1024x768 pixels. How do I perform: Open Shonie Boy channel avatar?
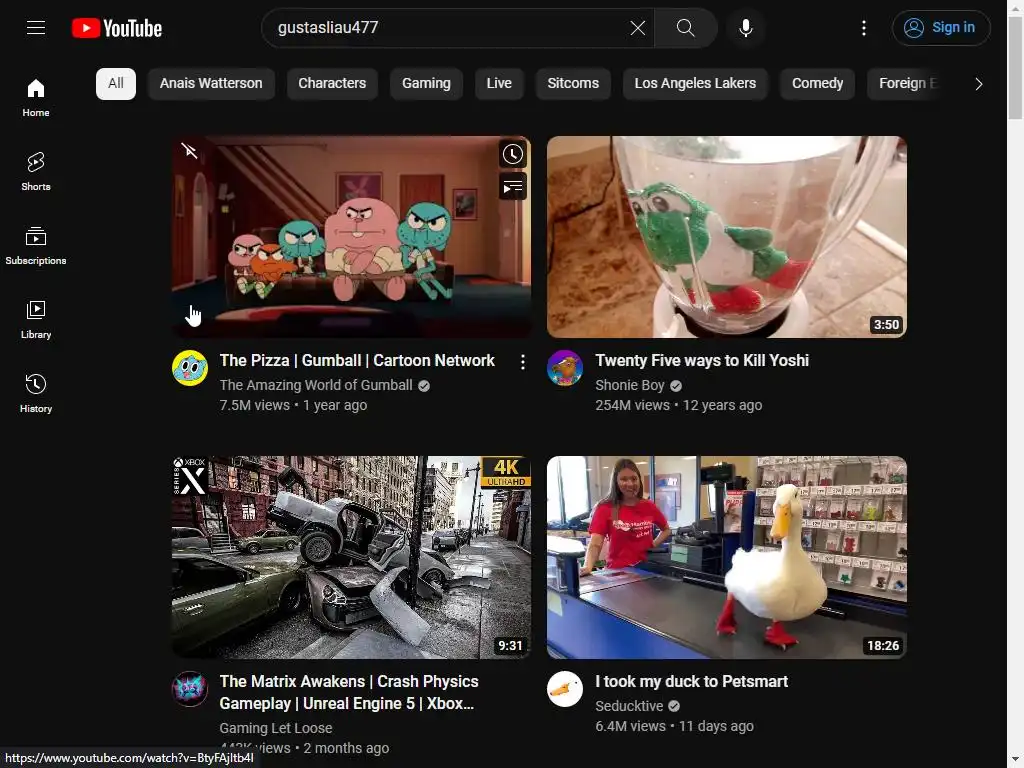565,368
